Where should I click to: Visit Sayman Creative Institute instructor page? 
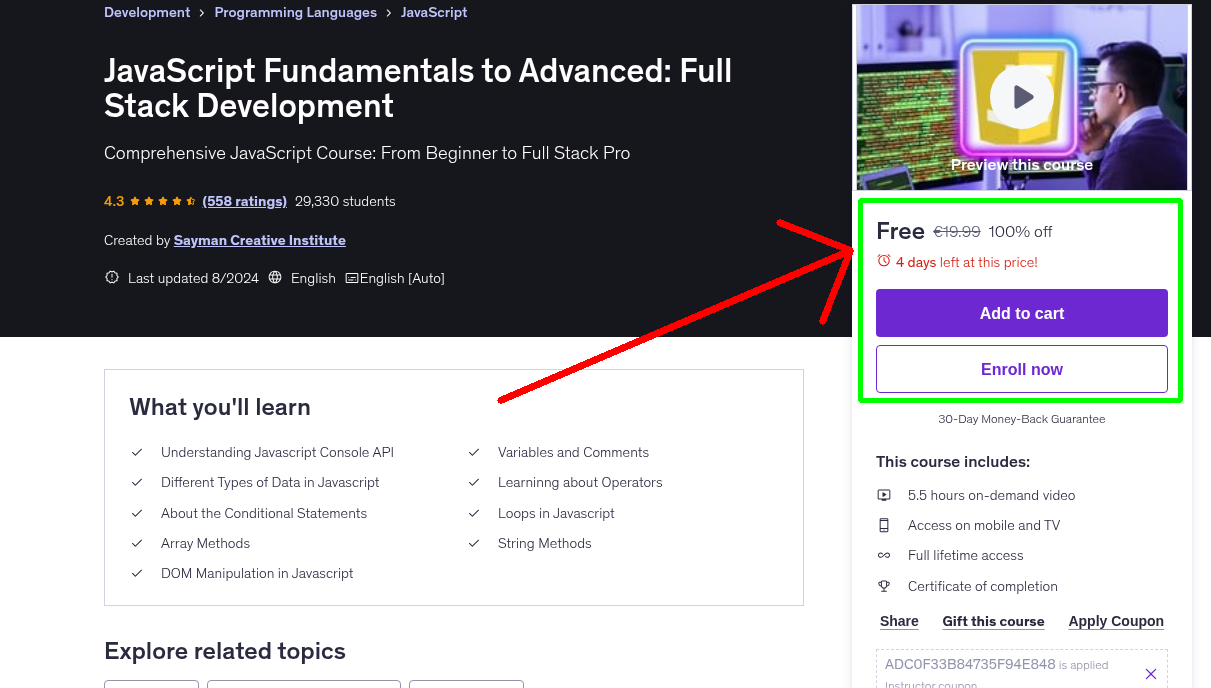point(260,240)
